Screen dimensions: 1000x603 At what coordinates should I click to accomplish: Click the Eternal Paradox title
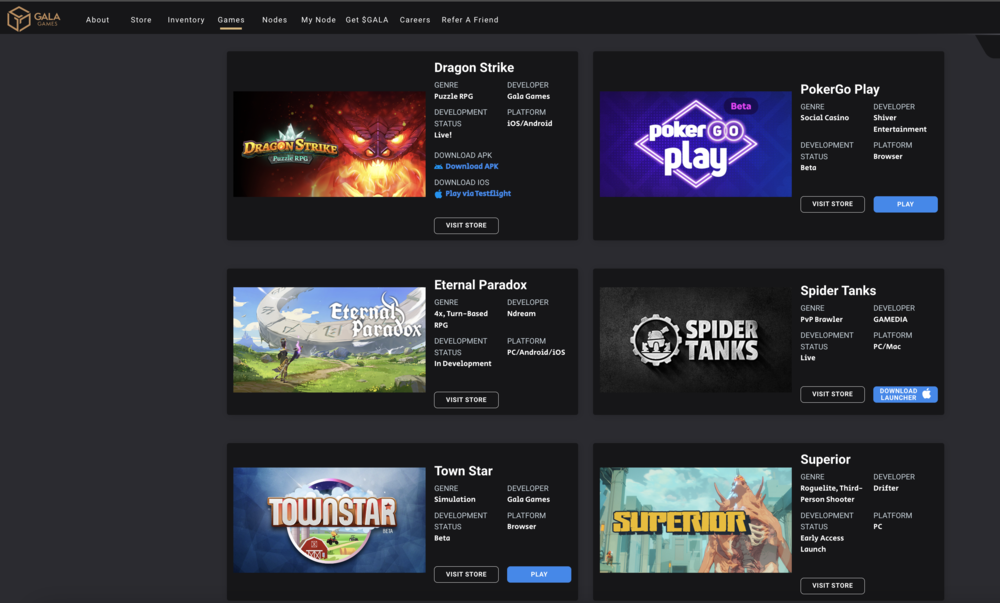(x=480, y=285)
